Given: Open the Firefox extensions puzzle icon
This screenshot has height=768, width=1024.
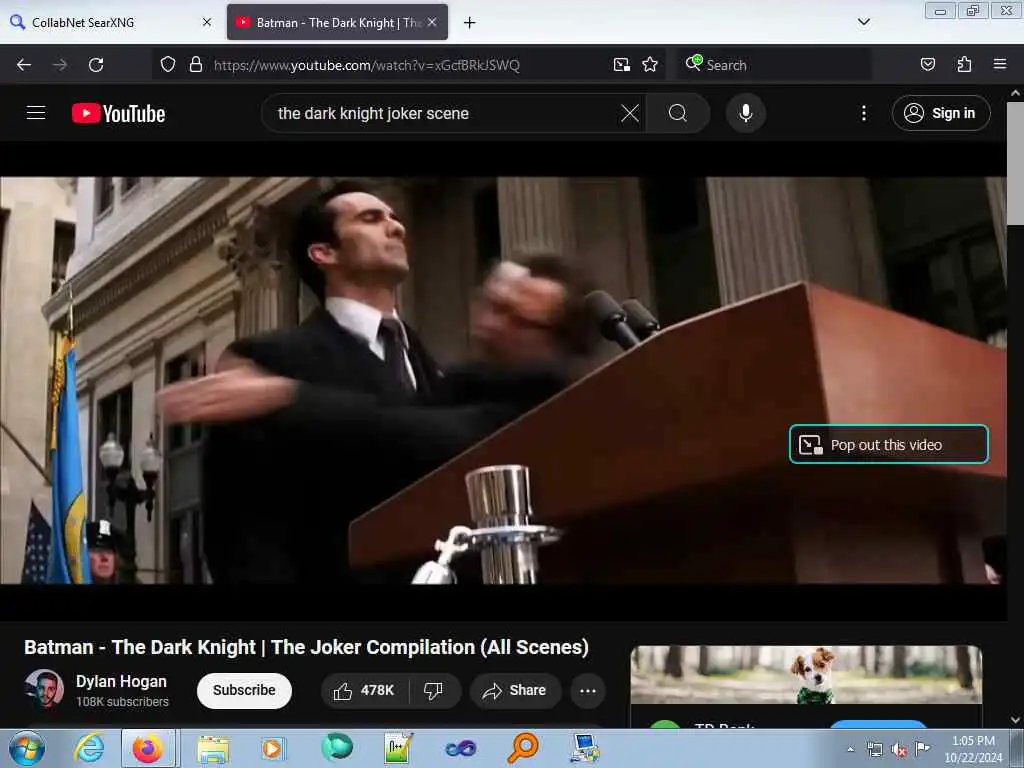Looking at the screenshot, I should (x=964, y=65).
